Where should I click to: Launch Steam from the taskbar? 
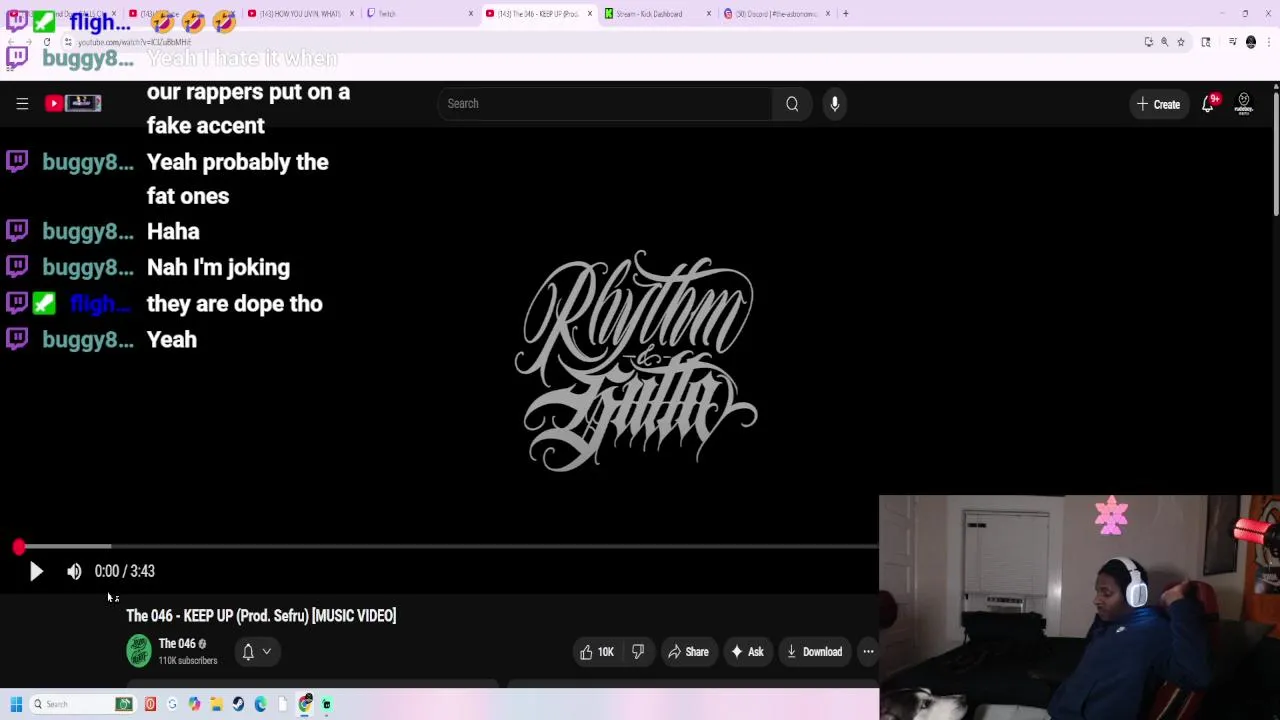click(x=238, y=704)
